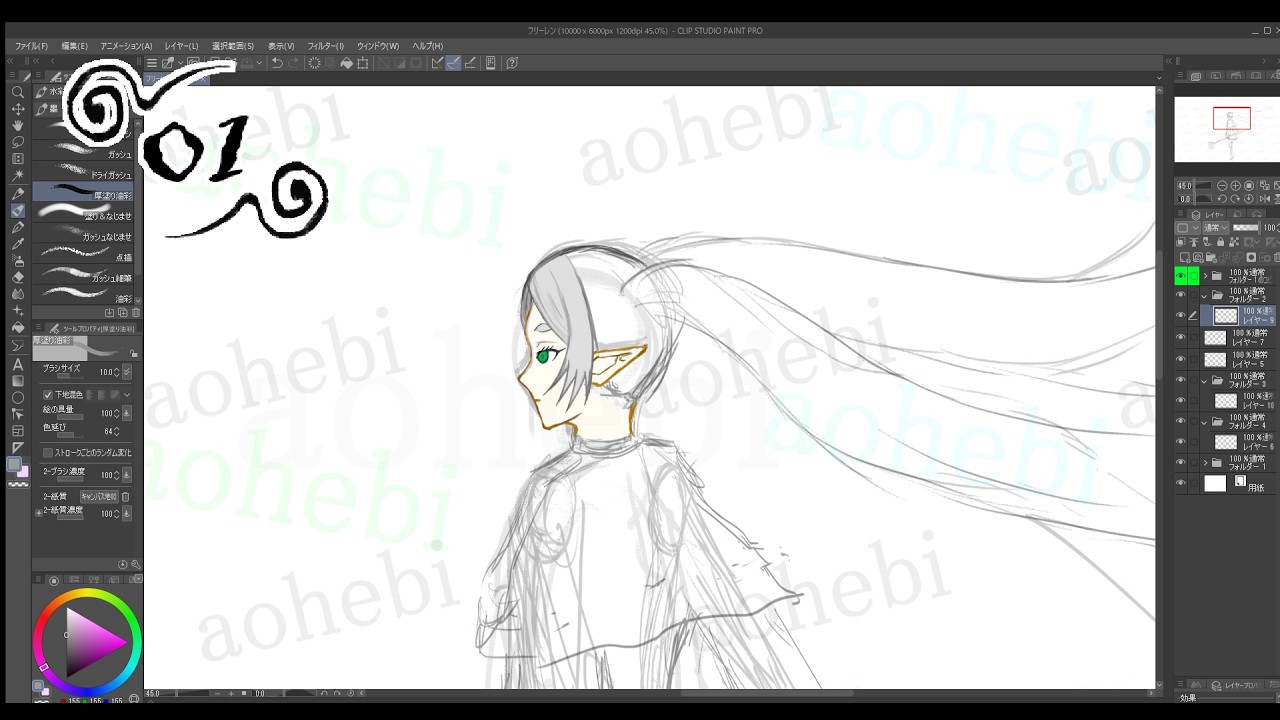Select the main drawing color swatch

14,464
